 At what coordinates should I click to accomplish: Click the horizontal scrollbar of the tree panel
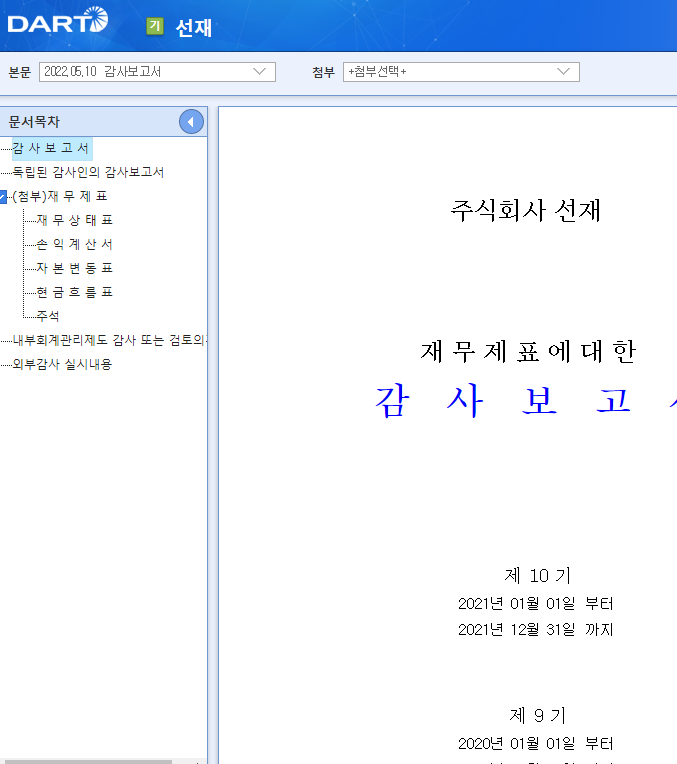(88, 761)
